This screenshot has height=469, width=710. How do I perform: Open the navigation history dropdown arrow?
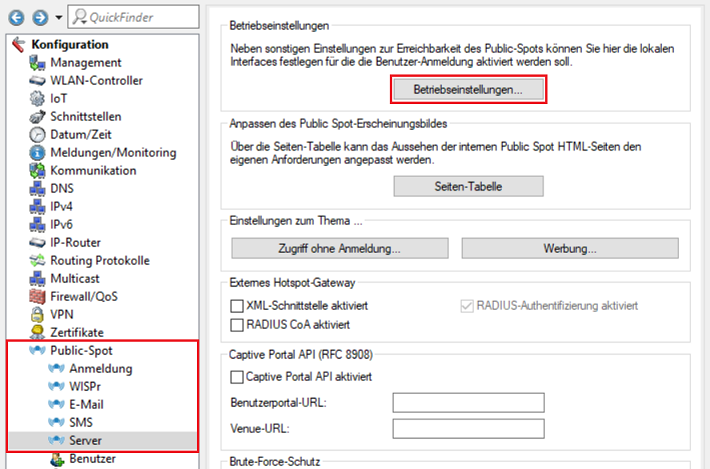(58, 18)
